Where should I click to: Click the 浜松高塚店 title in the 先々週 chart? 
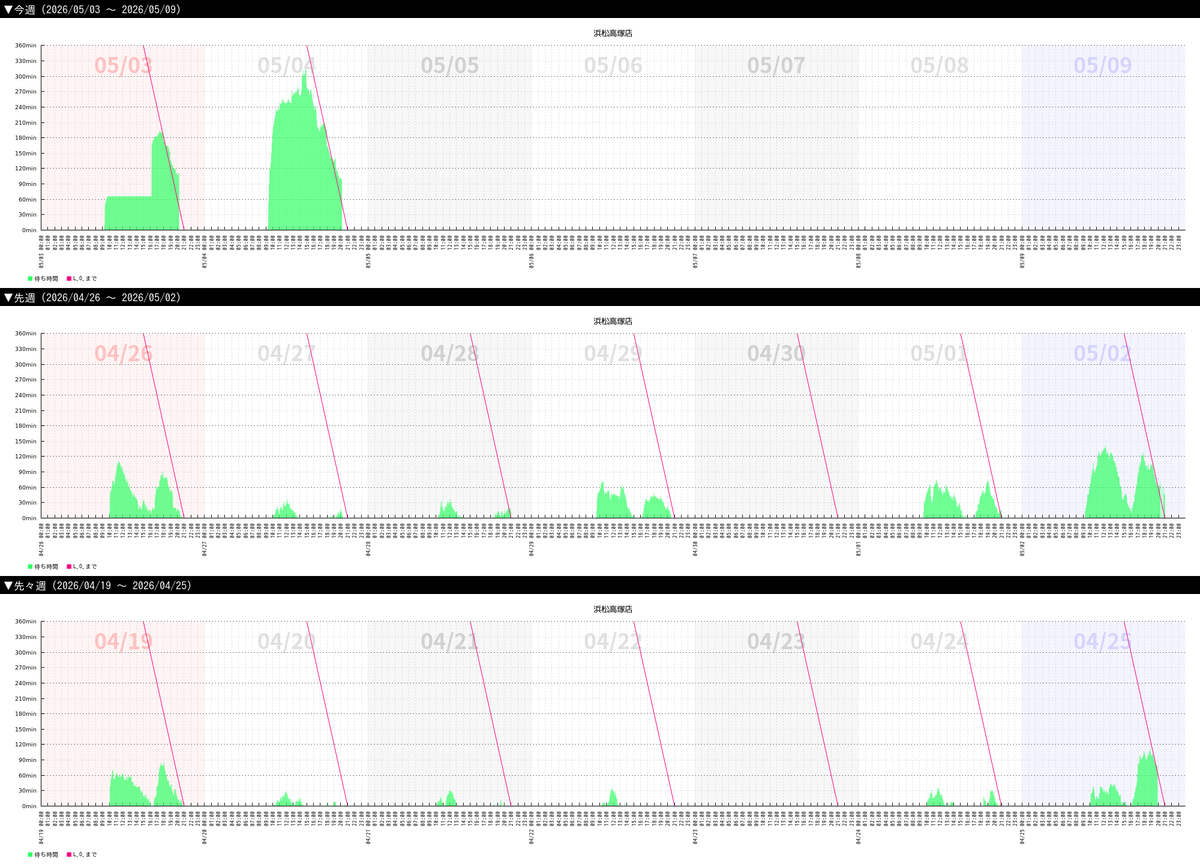tap(612, 609)
